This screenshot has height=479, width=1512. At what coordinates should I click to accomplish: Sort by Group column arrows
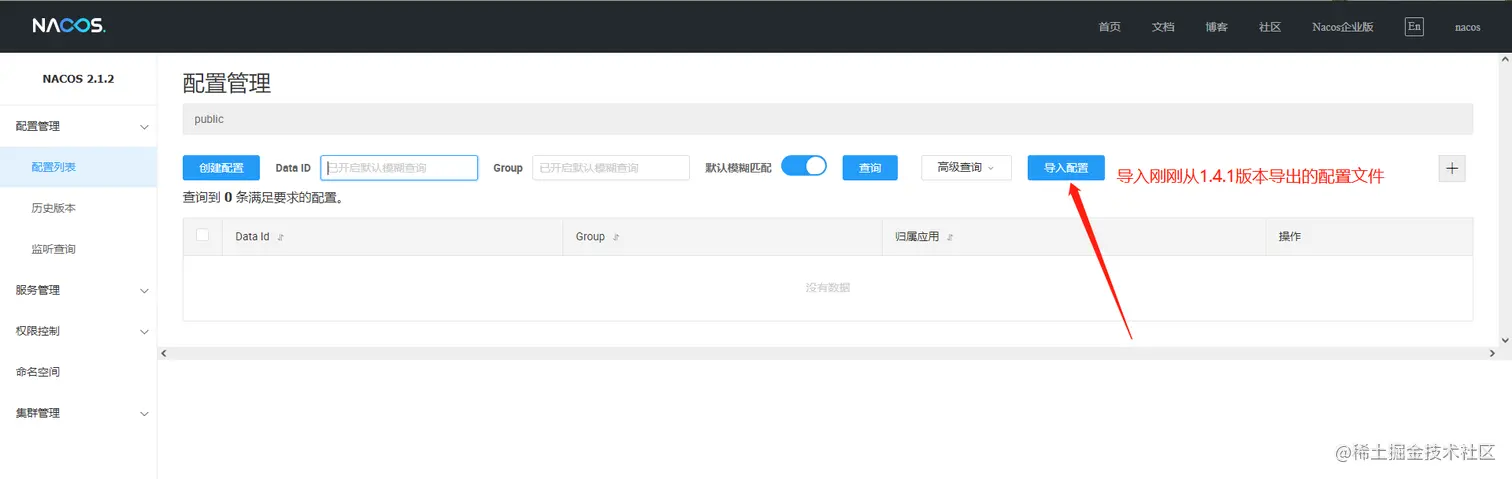616,237
